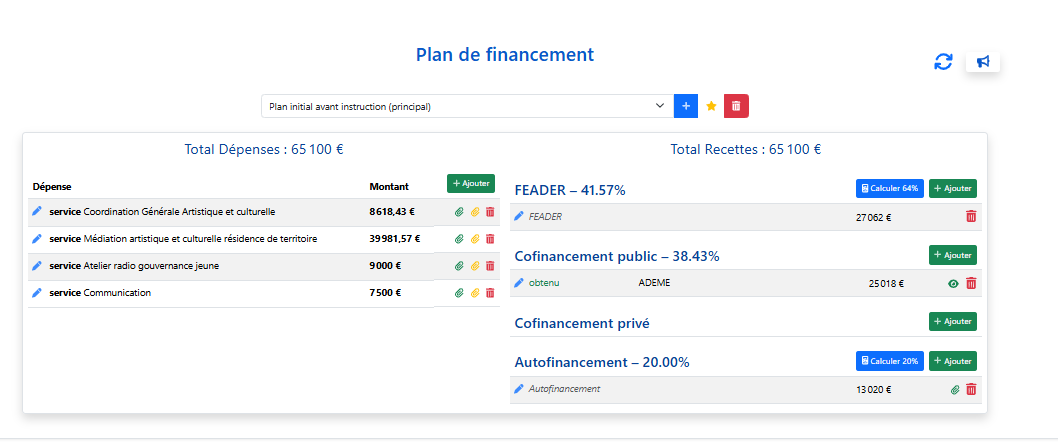1058x445 pixels.
Task: Edit the Autofinancement line with pencil icon
Action: click(519, 389)
